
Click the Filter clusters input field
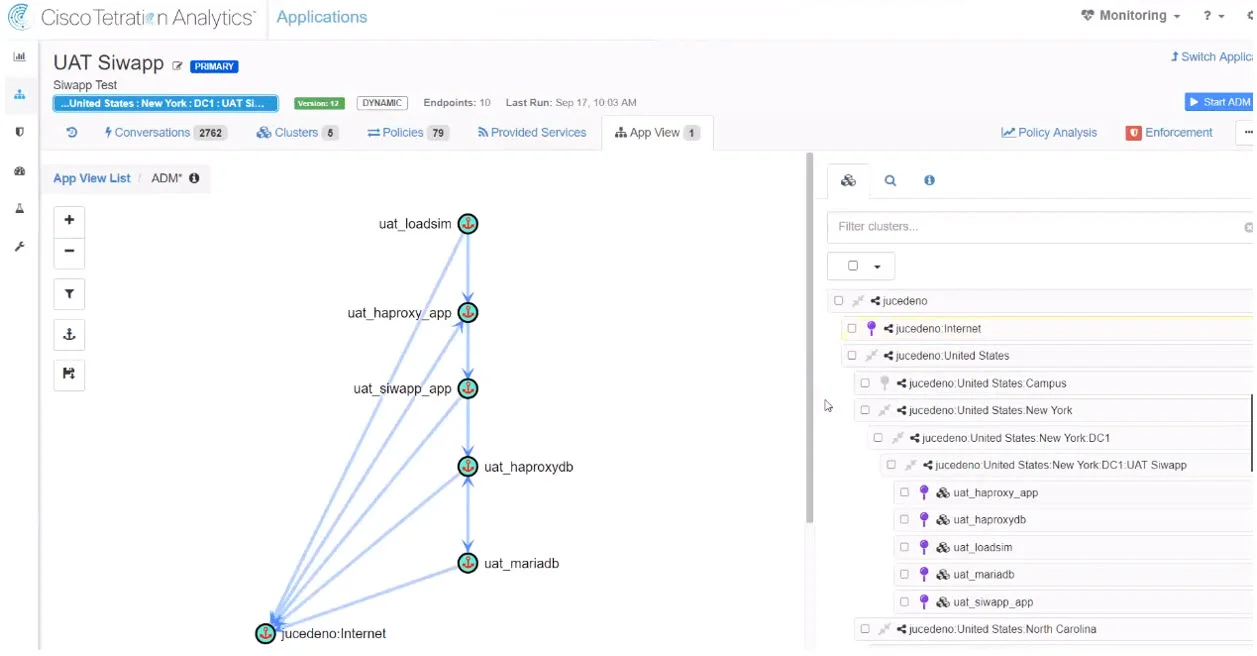click(x=1038, y=227)
